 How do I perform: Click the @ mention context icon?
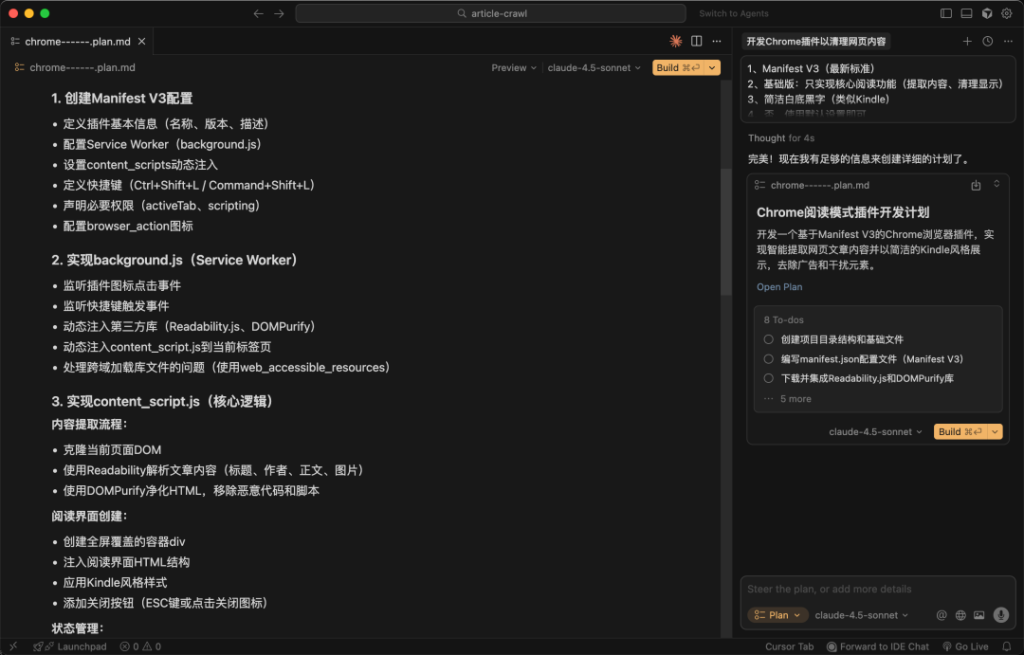point(941,615)
